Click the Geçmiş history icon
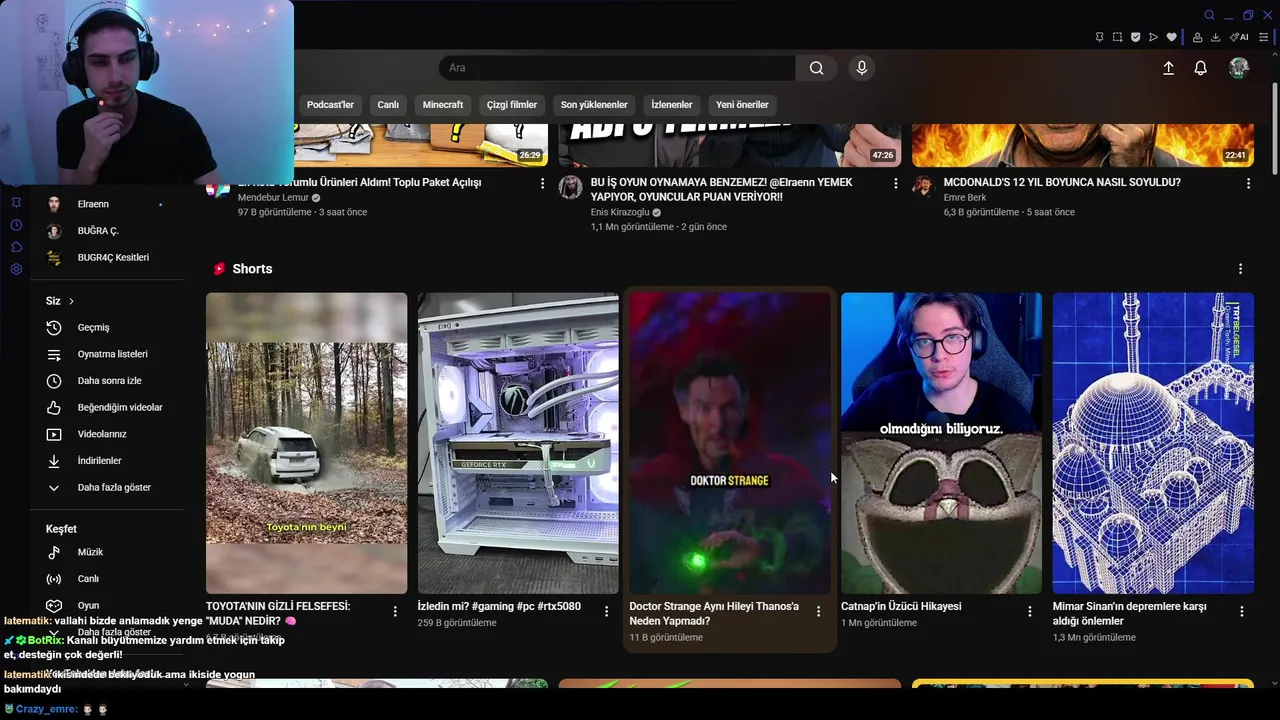This screenshot has width=1280, height=720. pyautogui.click(x=54, y=328)
